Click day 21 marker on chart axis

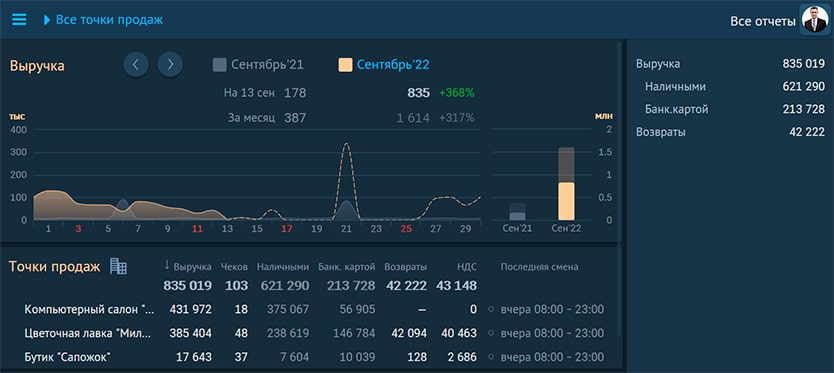346,229
